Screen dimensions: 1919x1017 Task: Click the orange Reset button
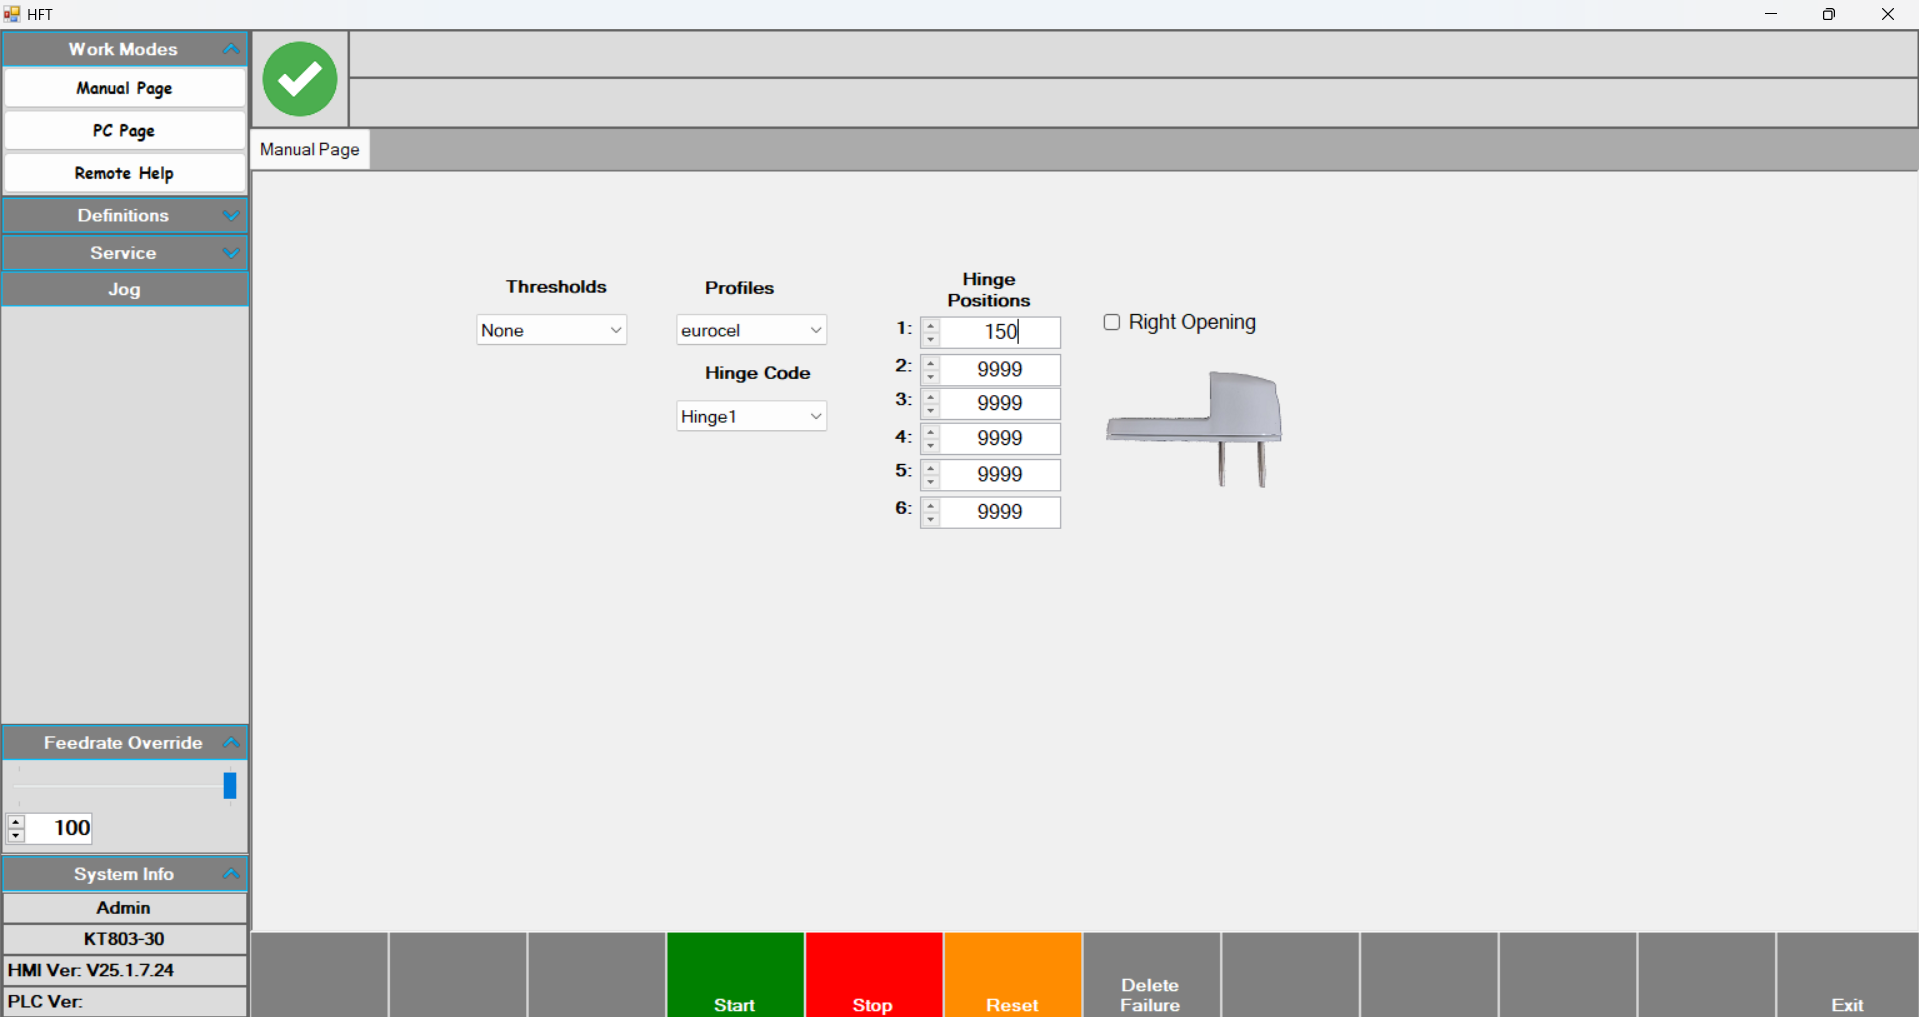(x=1012, y=975)
